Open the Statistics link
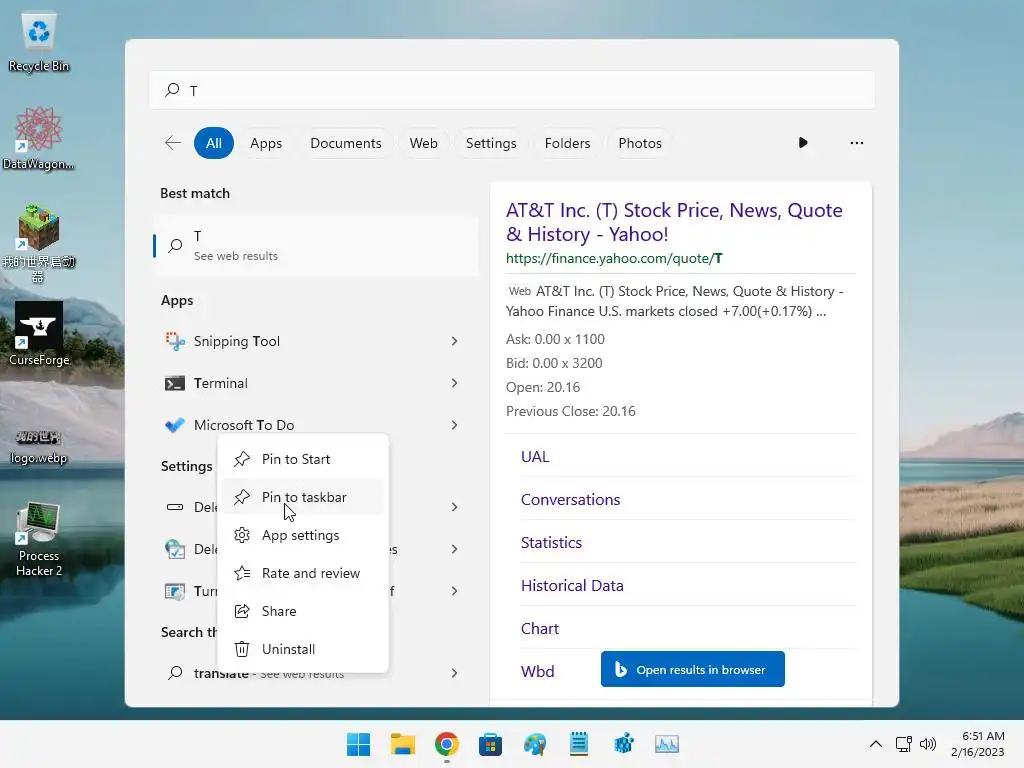The image size is (1024, 768). [551, 543]
